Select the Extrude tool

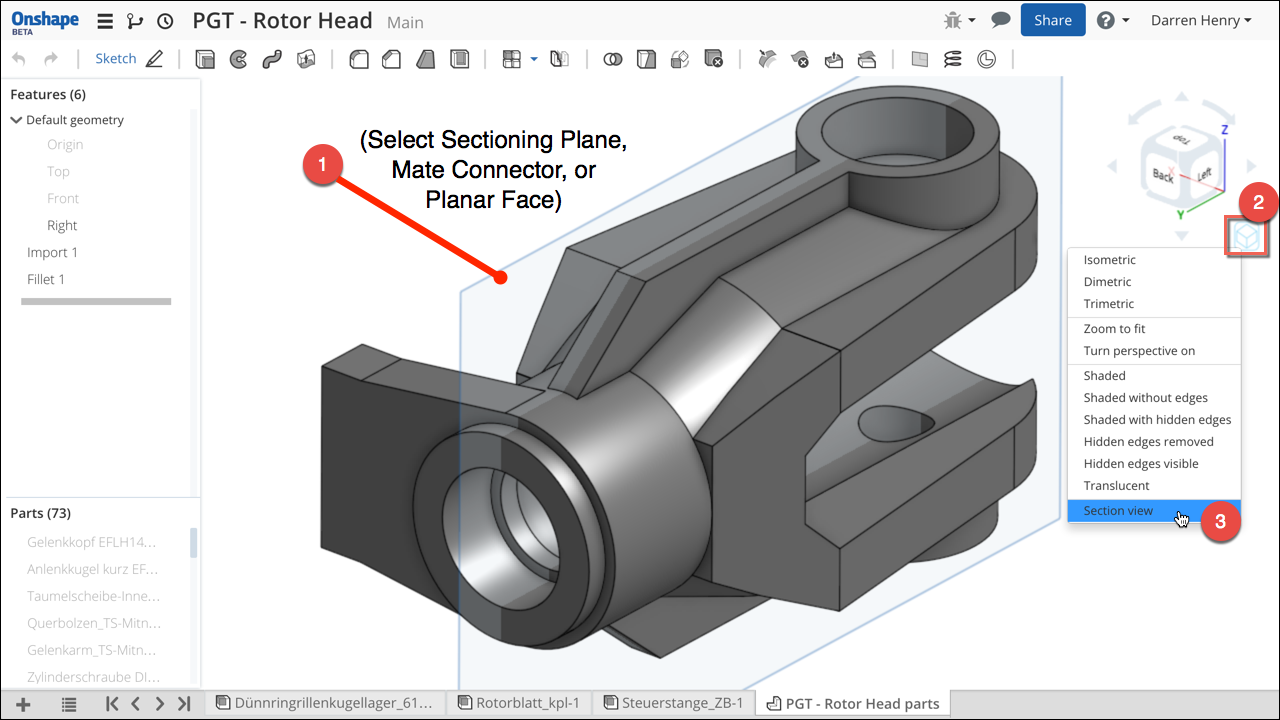(205, 59)
